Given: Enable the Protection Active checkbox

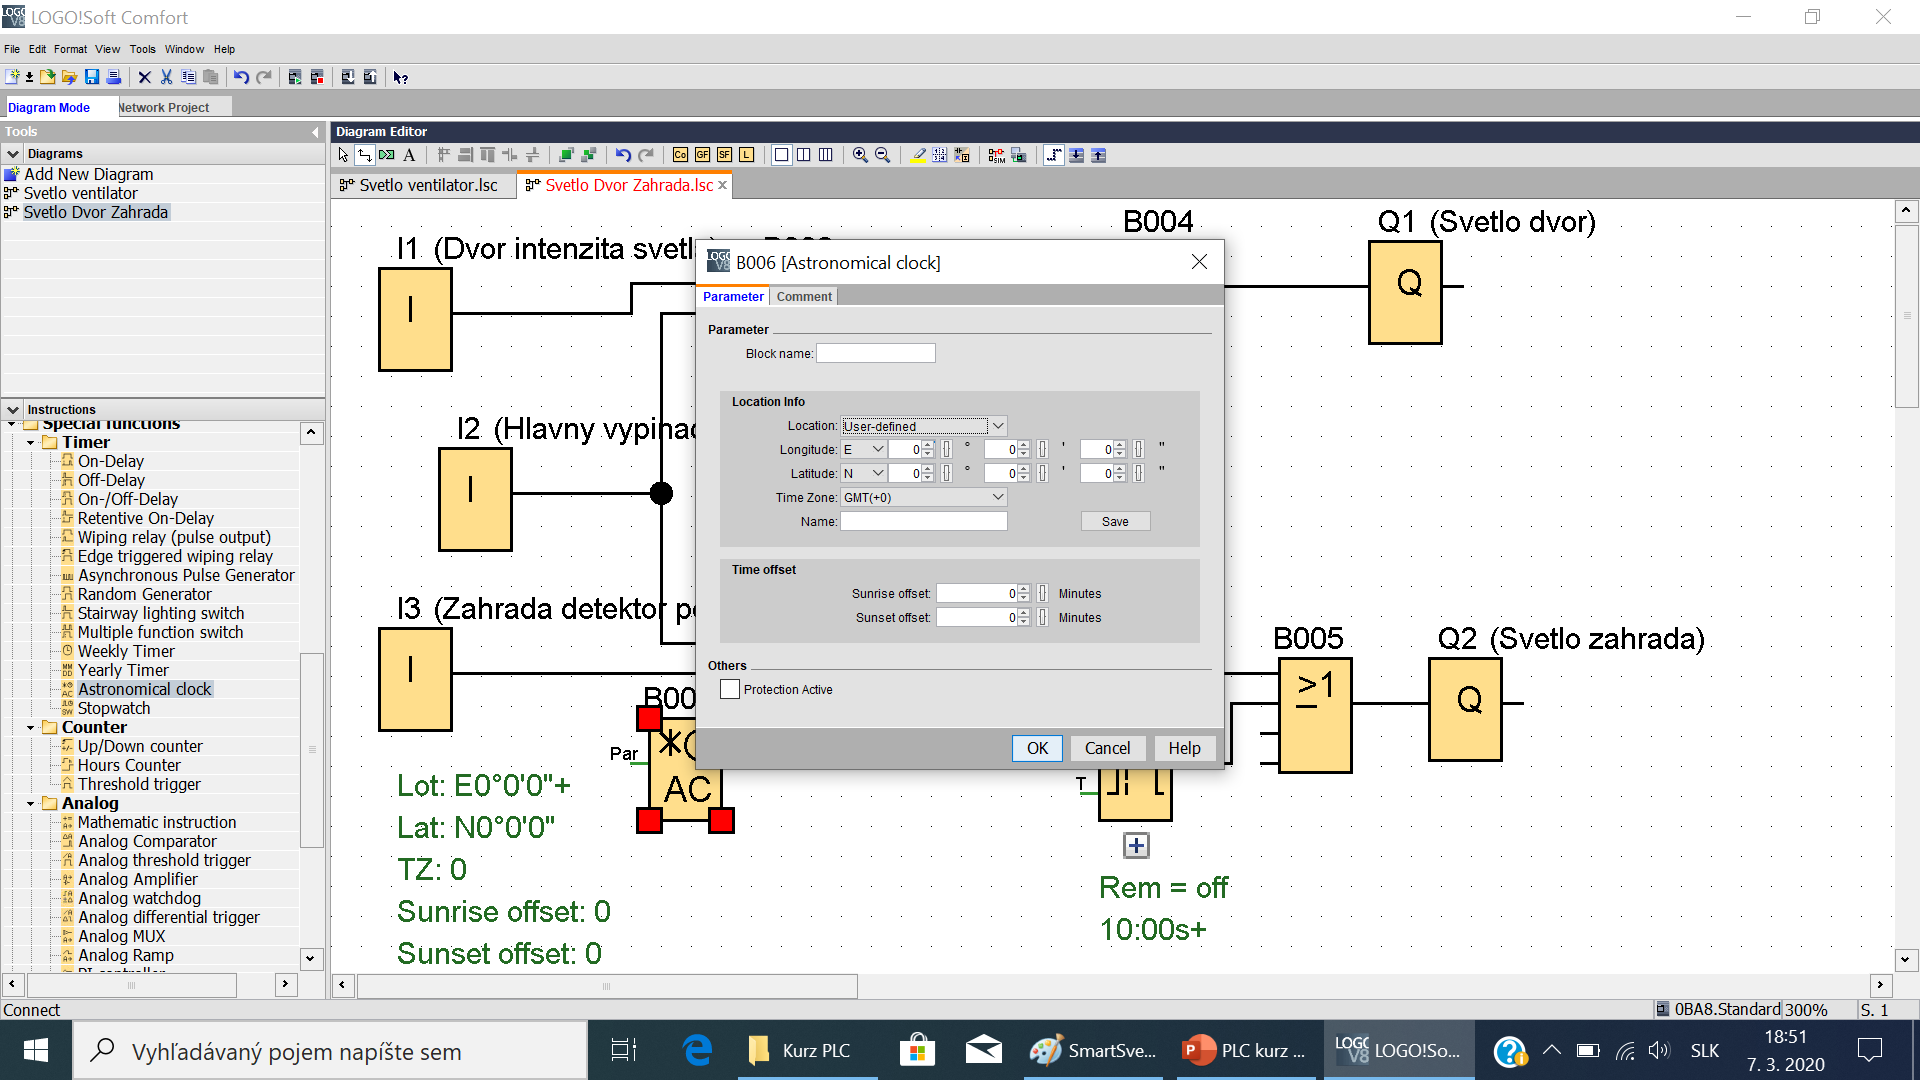Looking at the screenshot, I should coord(730,689).
